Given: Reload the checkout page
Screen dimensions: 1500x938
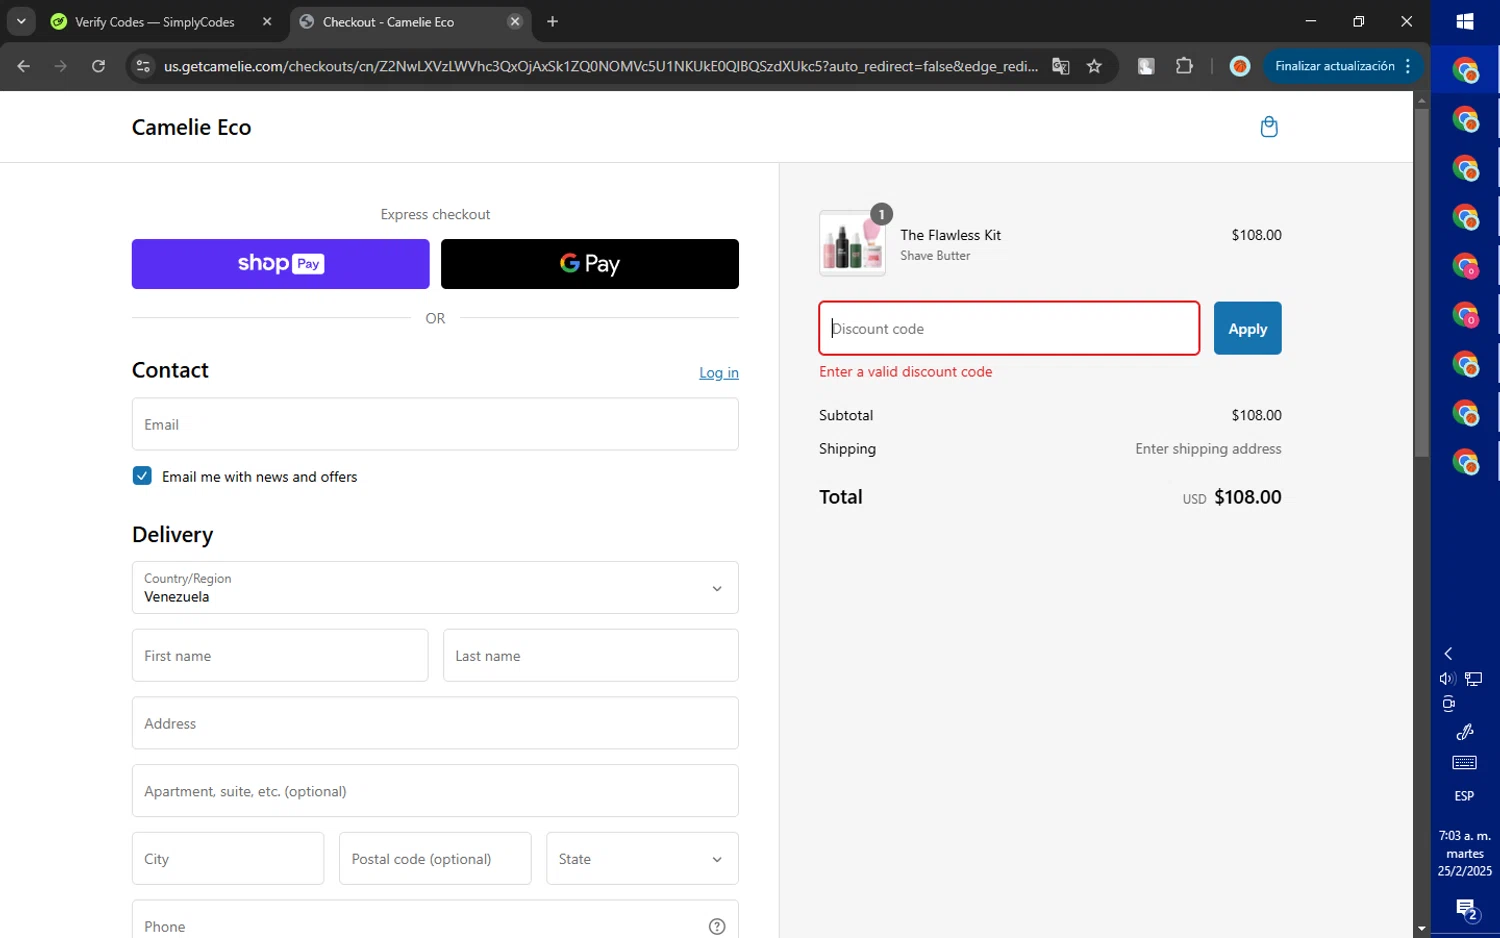Looking at the screenshot, I should point(98,66).
